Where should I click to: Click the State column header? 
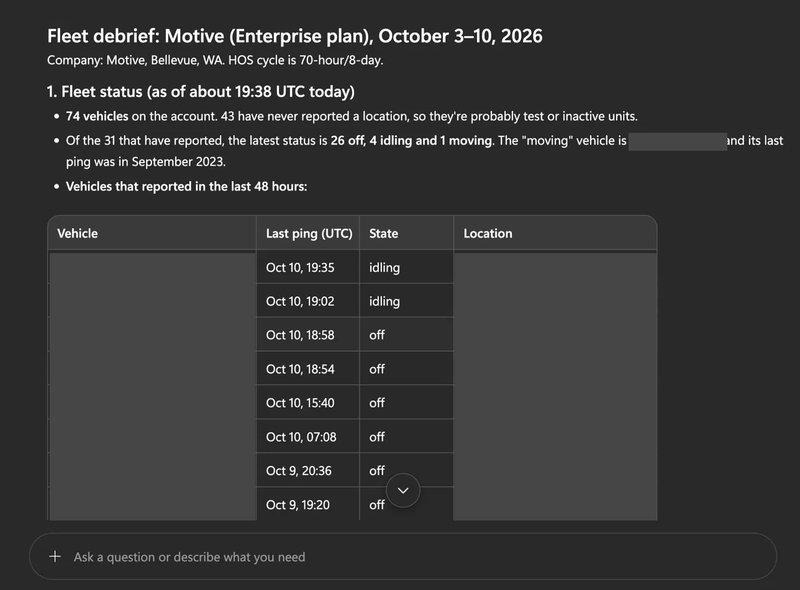coord(406,233)
